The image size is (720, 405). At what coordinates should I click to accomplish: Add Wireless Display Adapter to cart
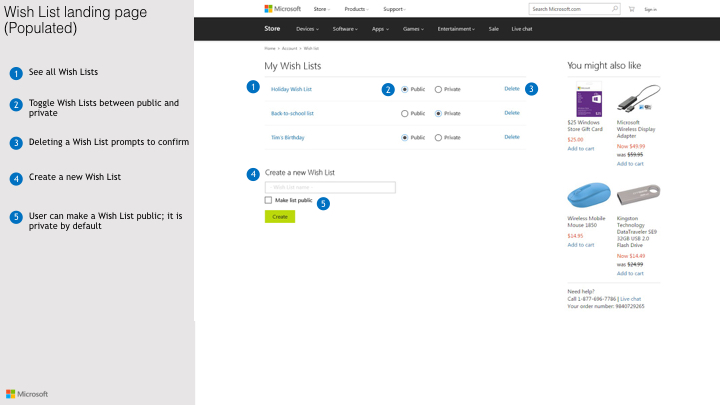click(x=630, y=164)
